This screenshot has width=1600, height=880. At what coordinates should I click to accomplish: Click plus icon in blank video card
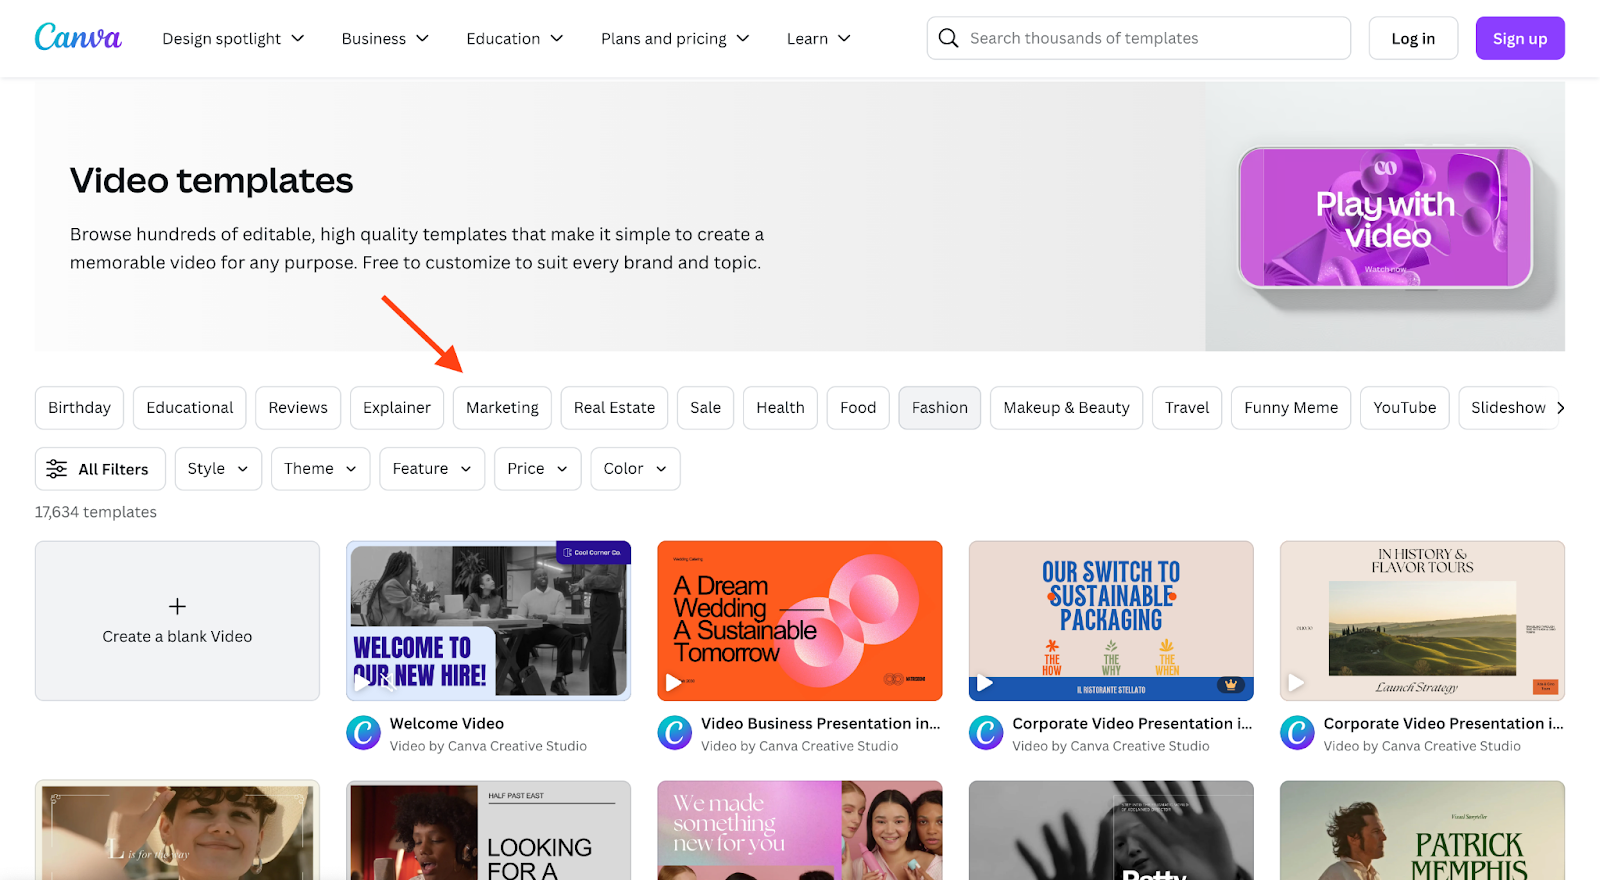click(x=177, y=606)
